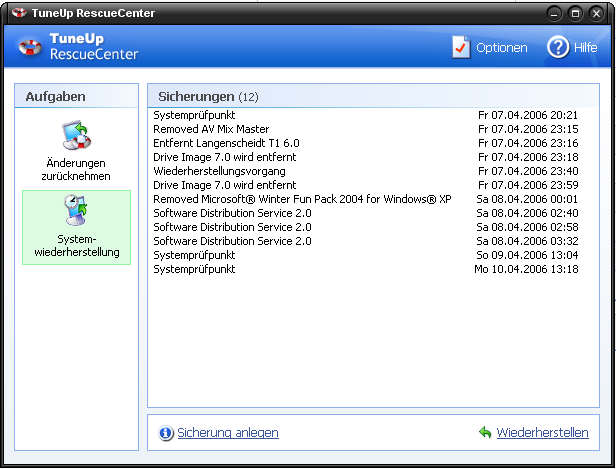This screenshot has height=469, width=616.
Task: Select the Wiederherstellungsvorgang entry
Action: click(365, 171)
